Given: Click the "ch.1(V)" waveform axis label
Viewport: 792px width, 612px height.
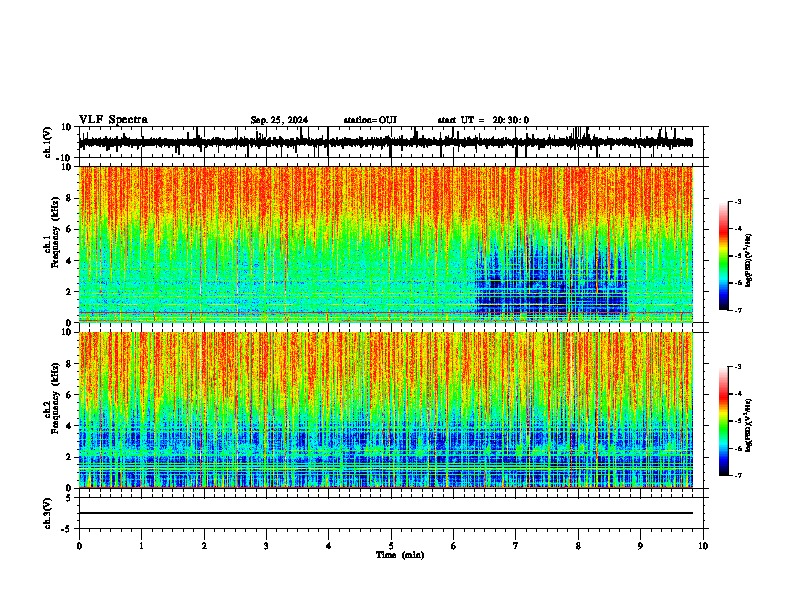Looking at the screenshot, I should click(x=48, y=142).
